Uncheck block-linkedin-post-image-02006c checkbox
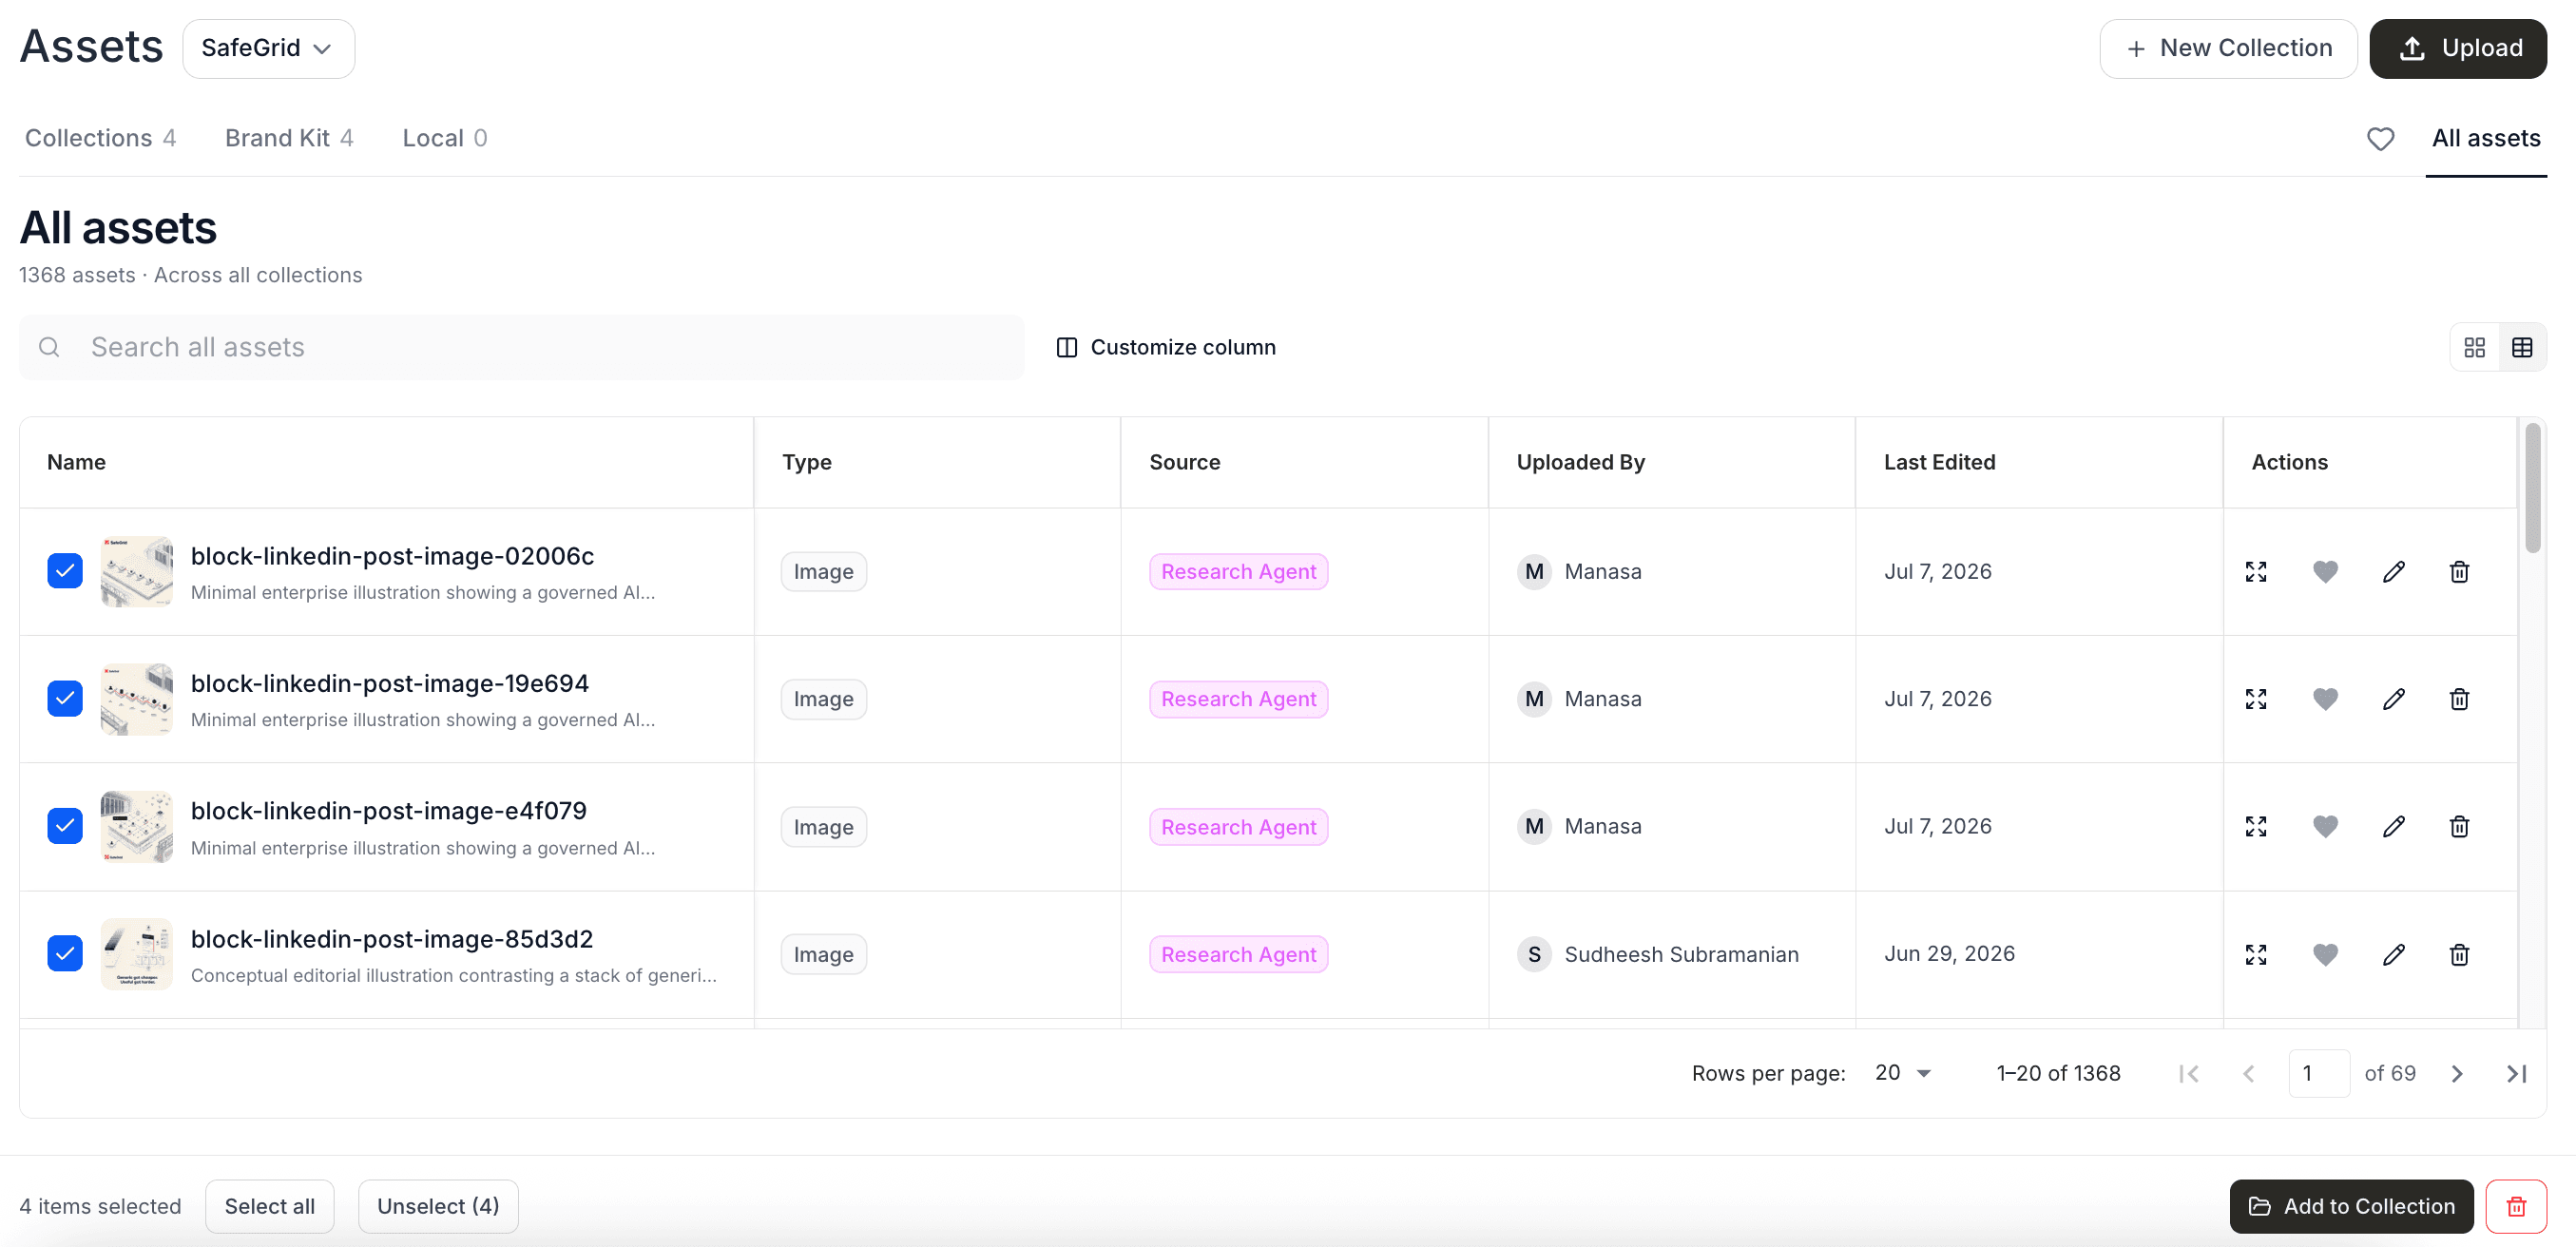 coord(65,571)
